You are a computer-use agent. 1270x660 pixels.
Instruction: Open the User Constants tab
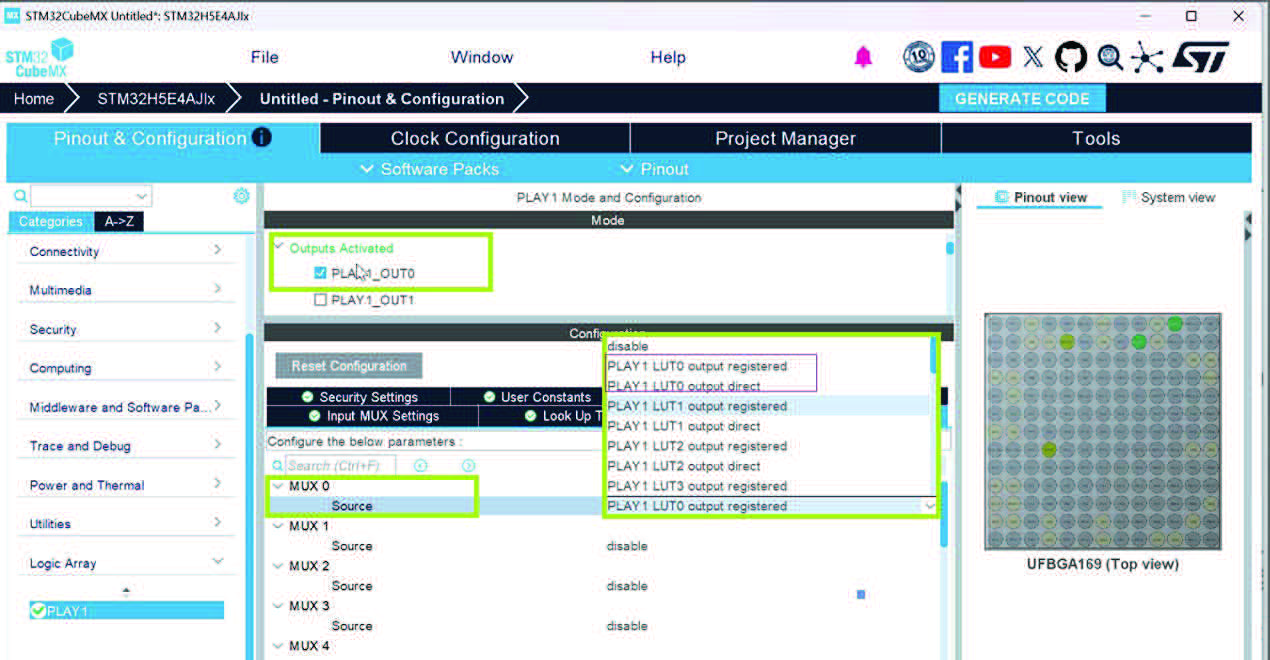click(536, 397)
